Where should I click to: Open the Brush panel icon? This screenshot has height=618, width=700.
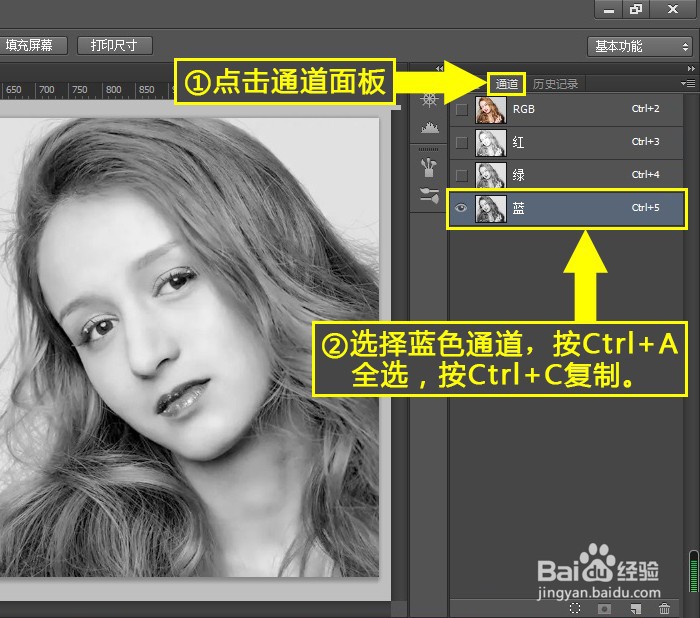pos(429,196)
